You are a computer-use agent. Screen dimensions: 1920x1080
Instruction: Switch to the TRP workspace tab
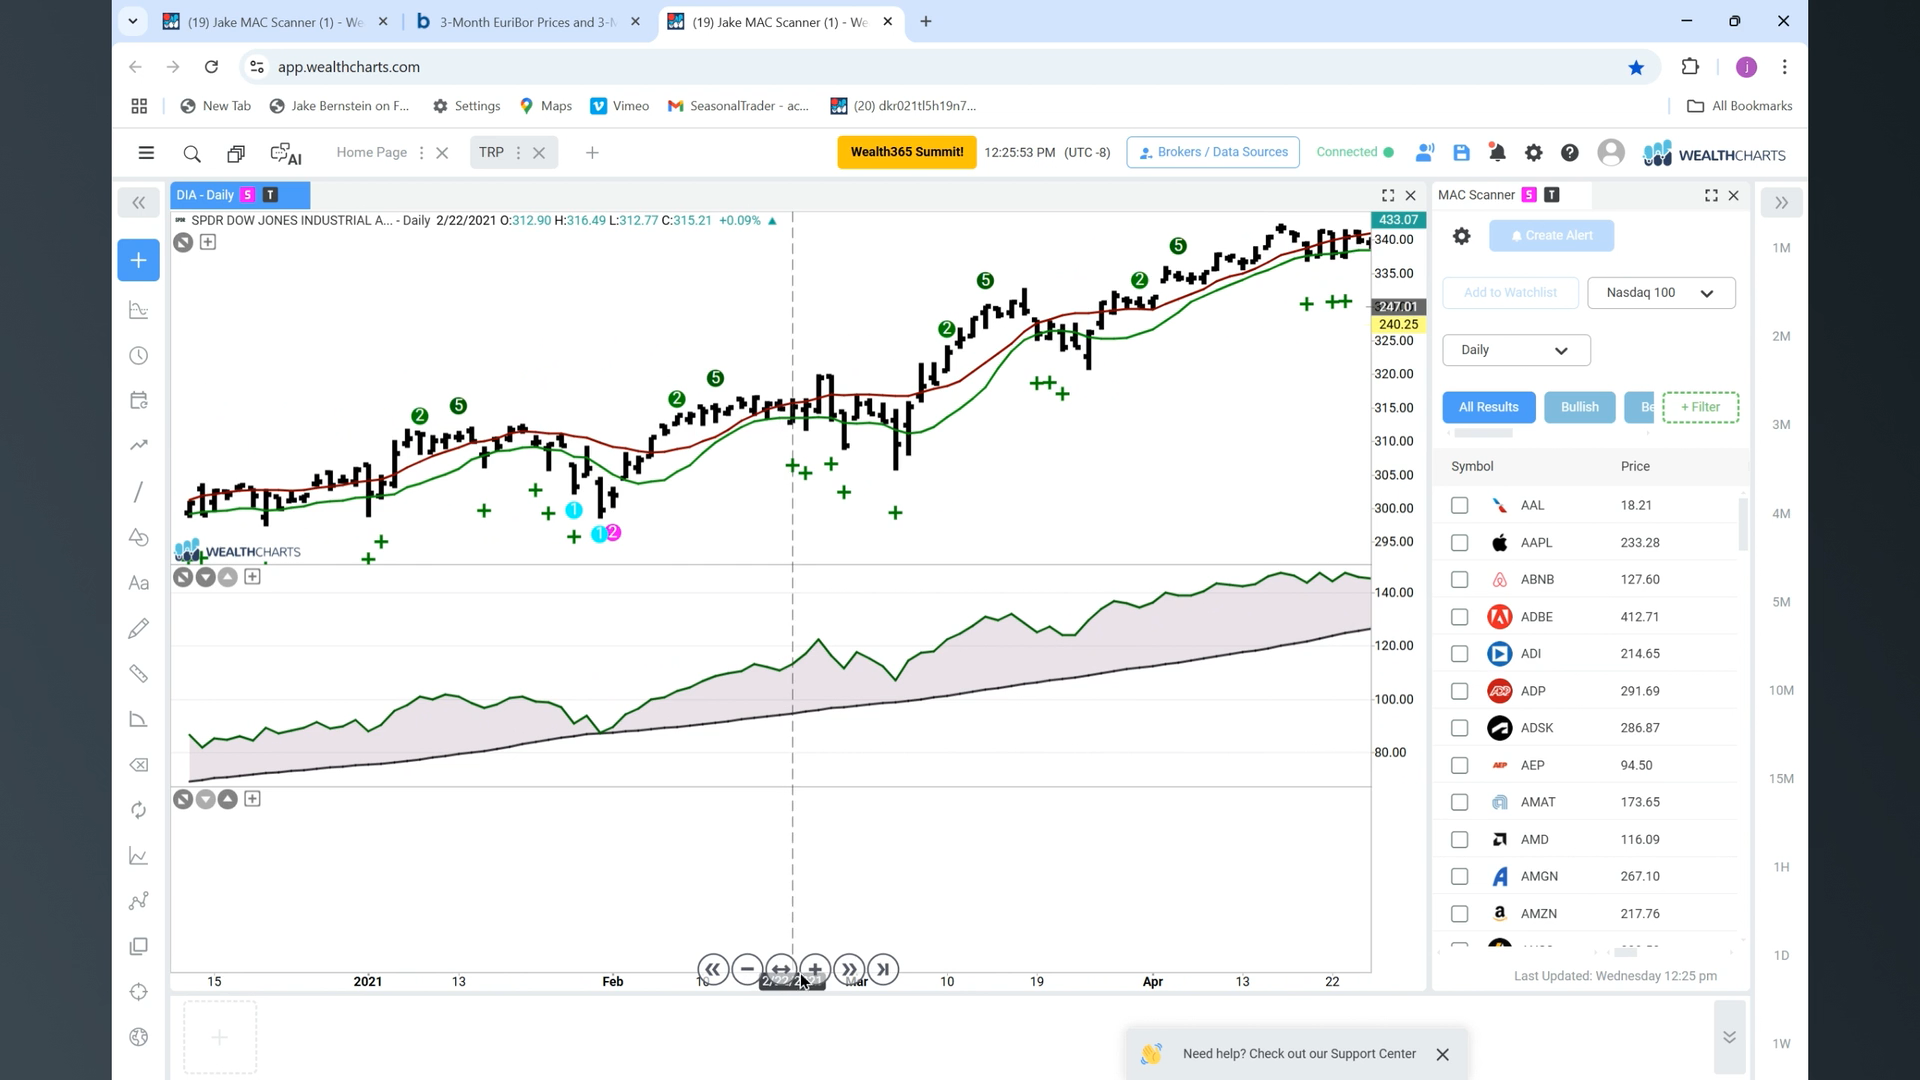[491, 152]
